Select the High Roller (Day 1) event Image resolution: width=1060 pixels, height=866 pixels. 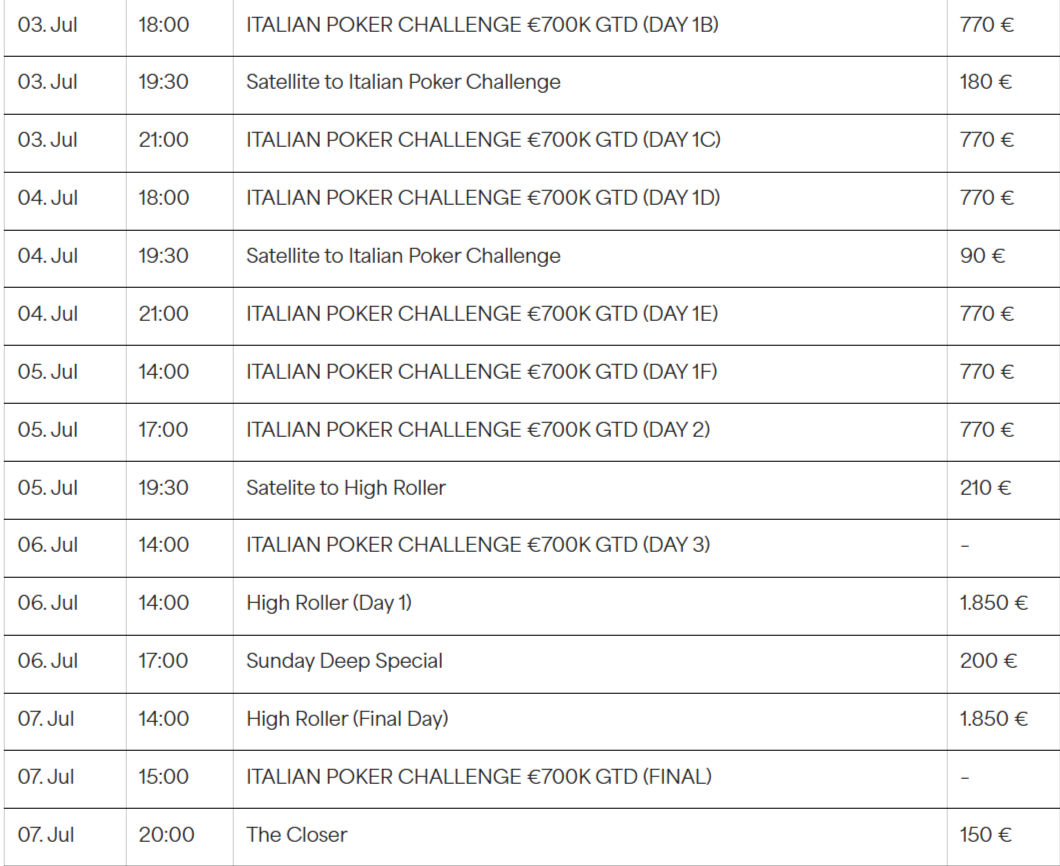pyautogui.click(x=329, y=603)
